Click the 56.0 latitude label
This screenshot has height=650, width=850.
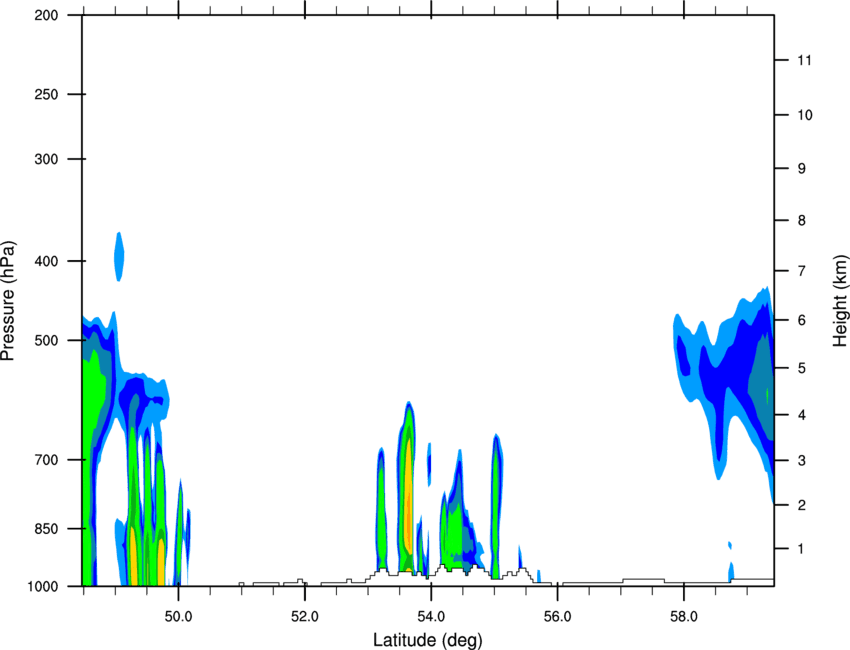(558, 617)
